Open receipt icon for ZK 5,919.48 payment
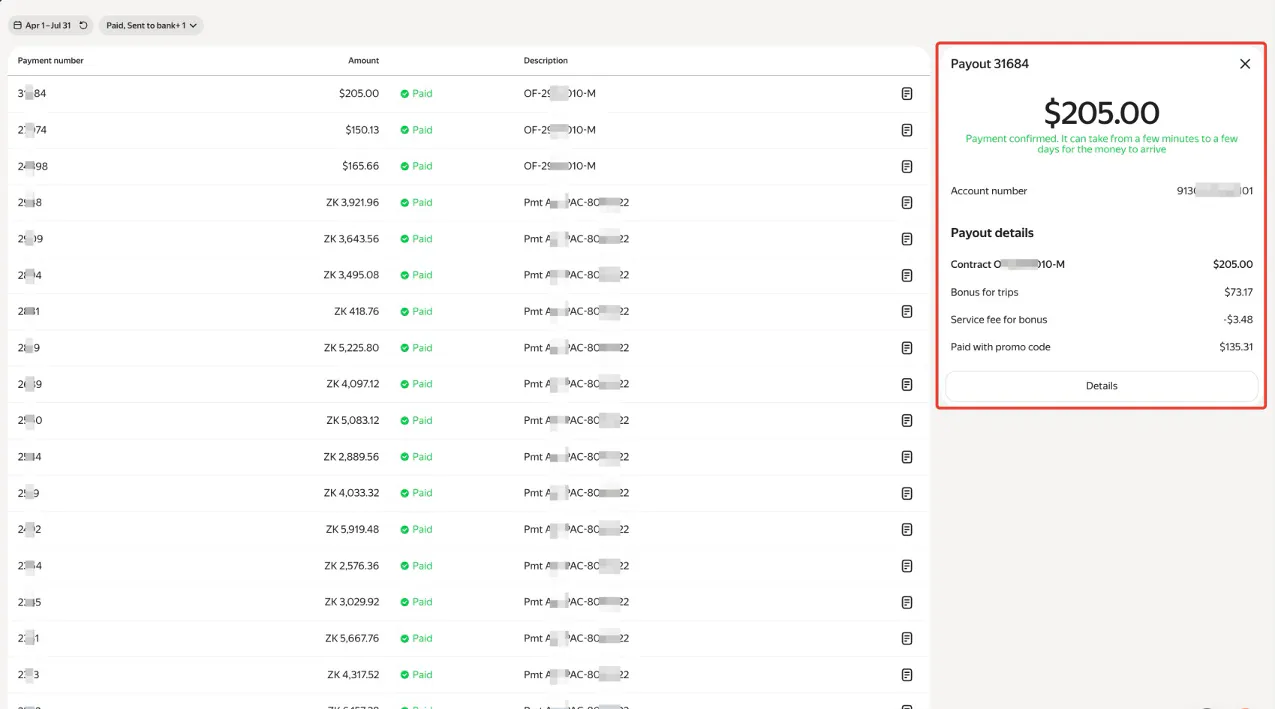 pos(907,530)
